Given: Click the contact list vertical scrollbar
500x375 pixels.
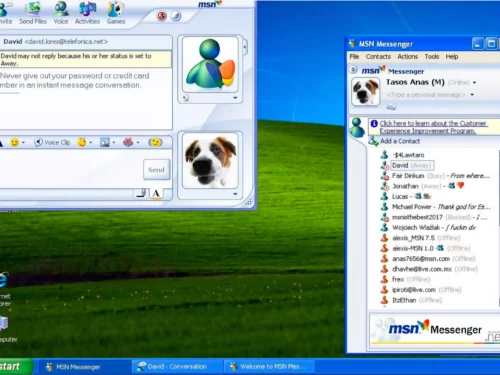Looking at the screenshot, I should click(x=498, y=227).
